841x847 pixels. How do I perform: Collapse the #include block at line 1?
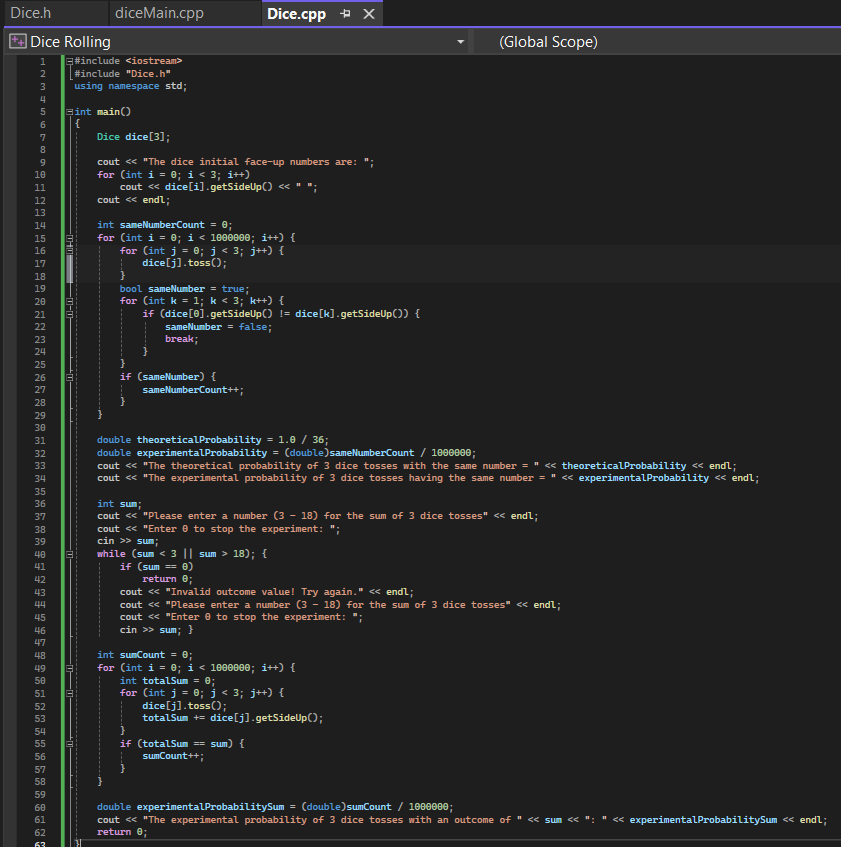(70, 62)
